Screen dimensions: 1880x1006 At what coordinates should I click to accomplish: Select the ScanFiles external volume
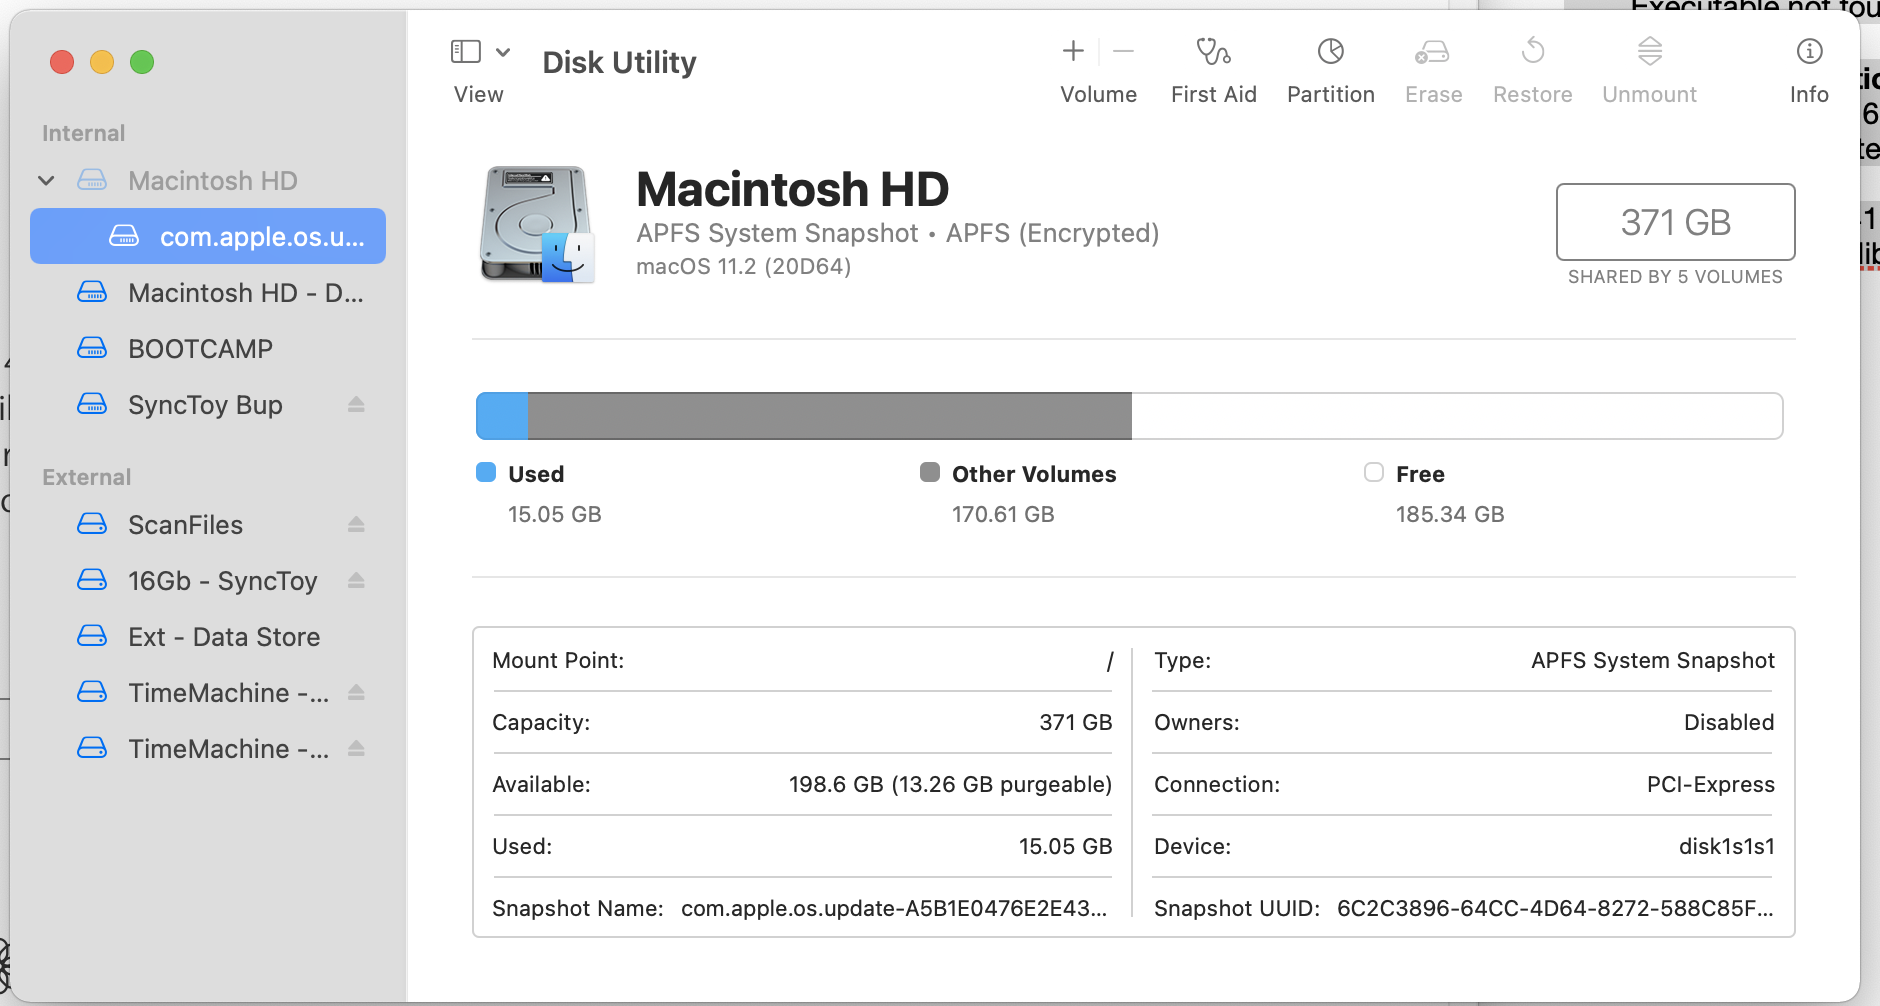coord(208,525)
